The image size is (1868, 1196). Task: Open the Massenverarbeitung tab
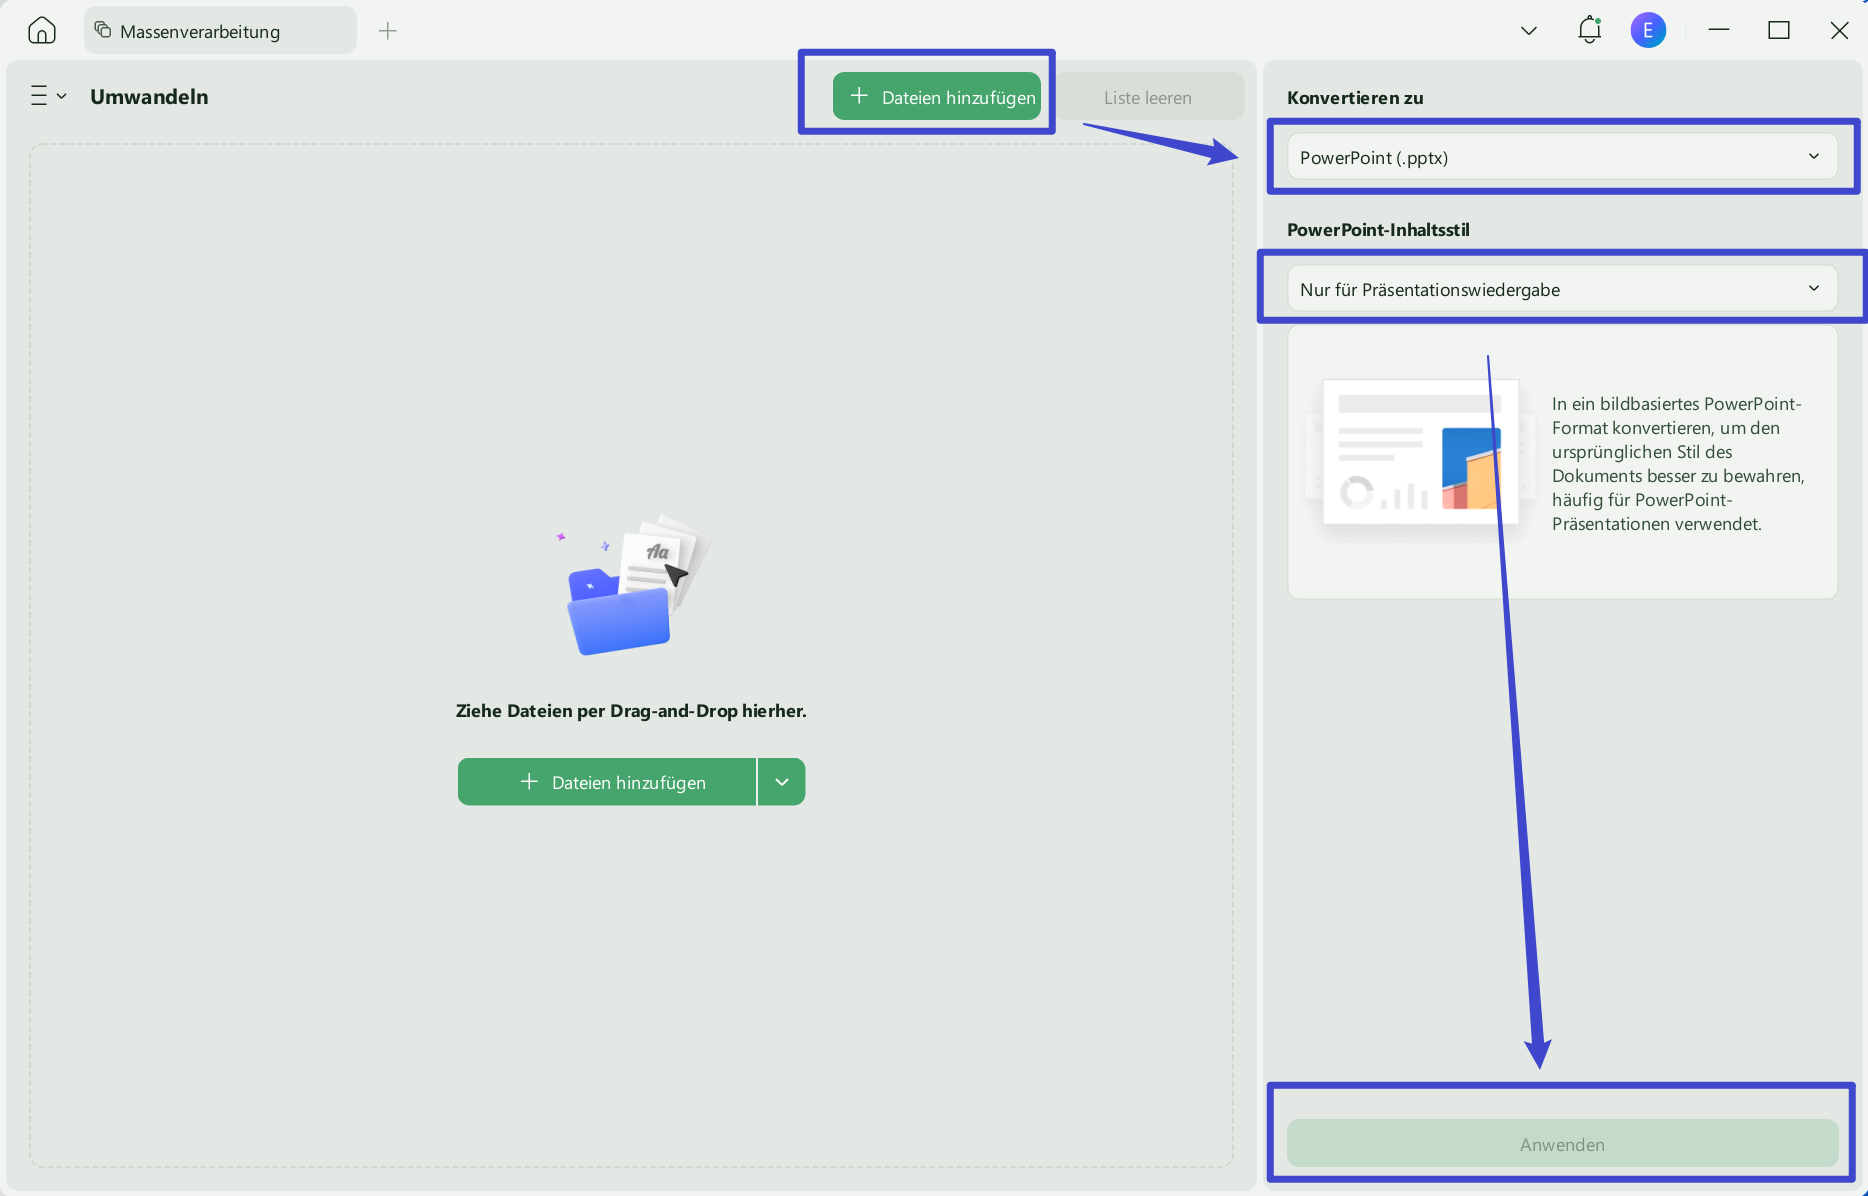point(220,31)
